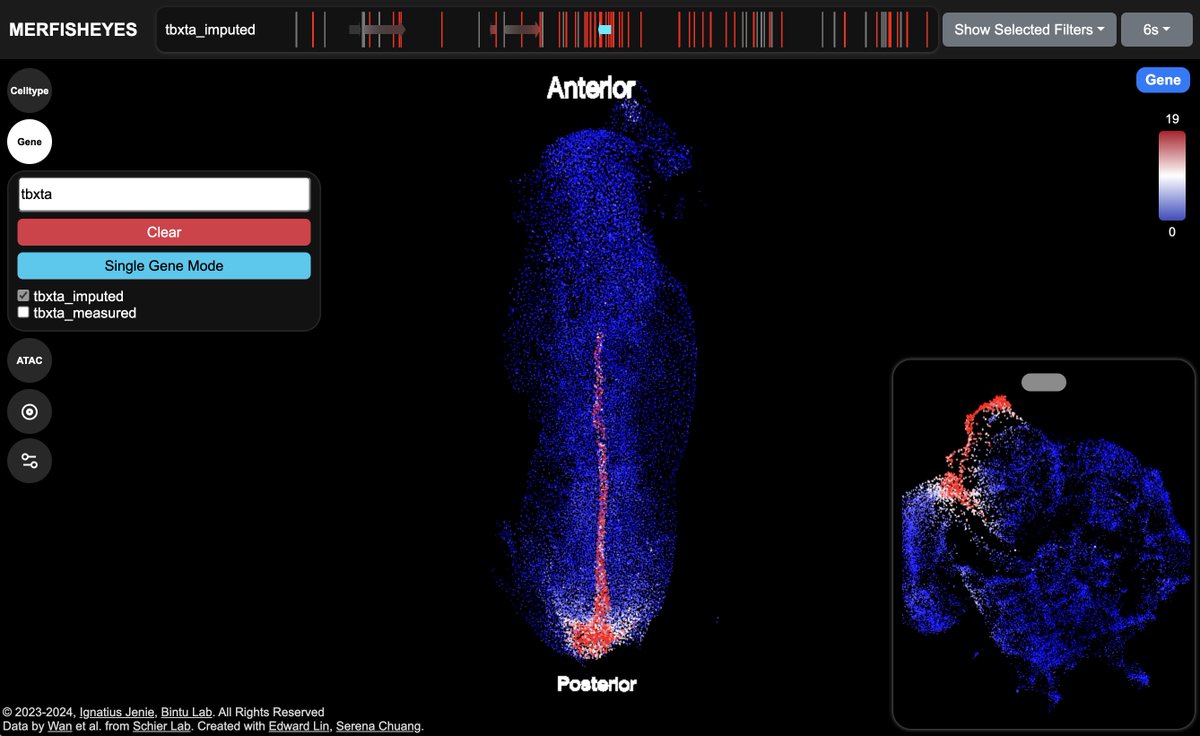The width and height of the screenshot is (1200, 736).
Task: Click the target/recenter circle icon
Action: click(x=29, y=411)
